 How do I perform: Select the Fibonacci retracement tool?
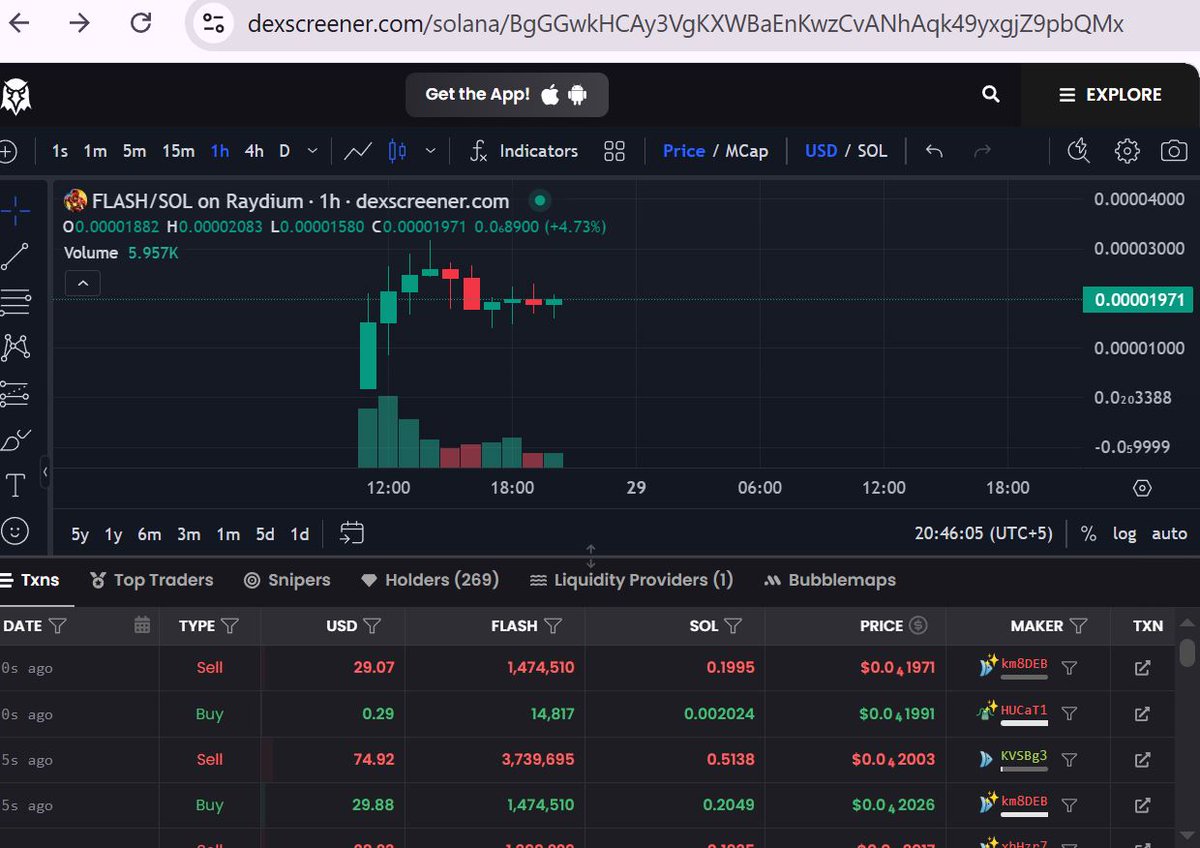(x=15, y=302)
